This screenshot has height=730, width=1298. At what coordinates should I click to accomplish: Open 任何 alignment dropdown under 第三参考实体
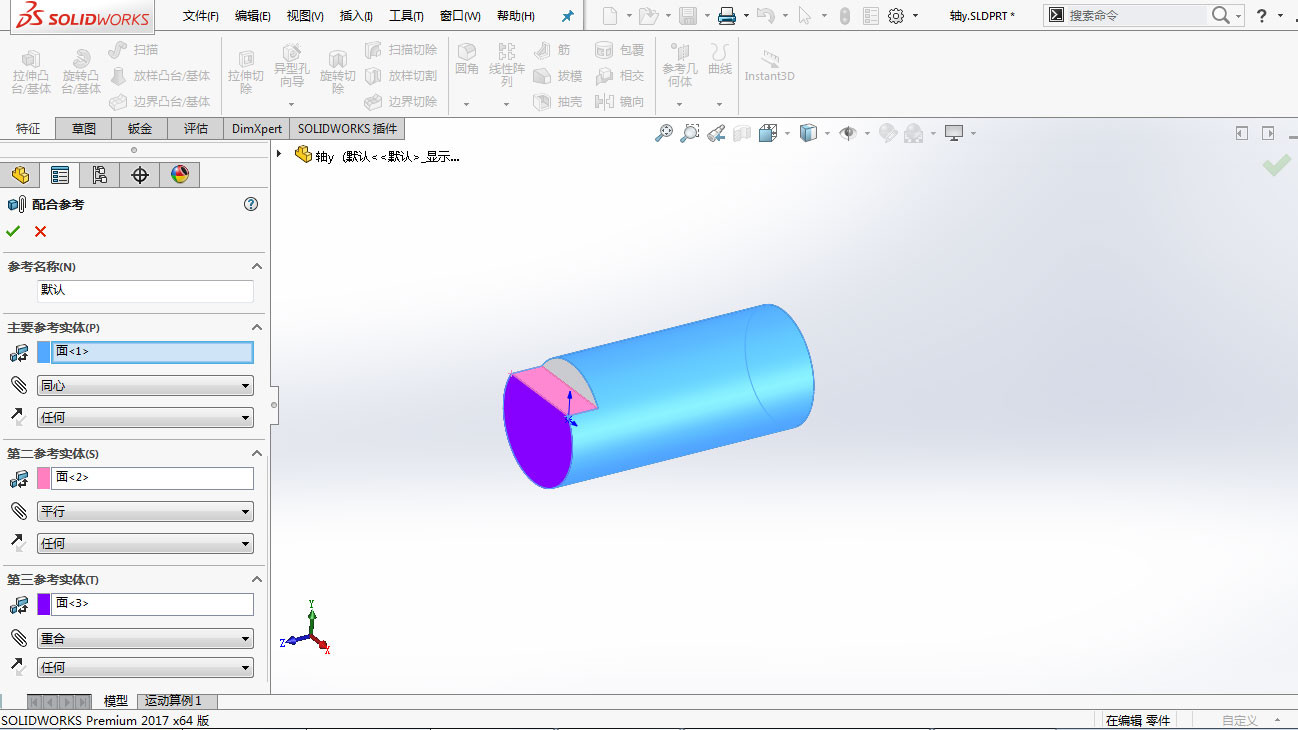[x=145, y=667]
